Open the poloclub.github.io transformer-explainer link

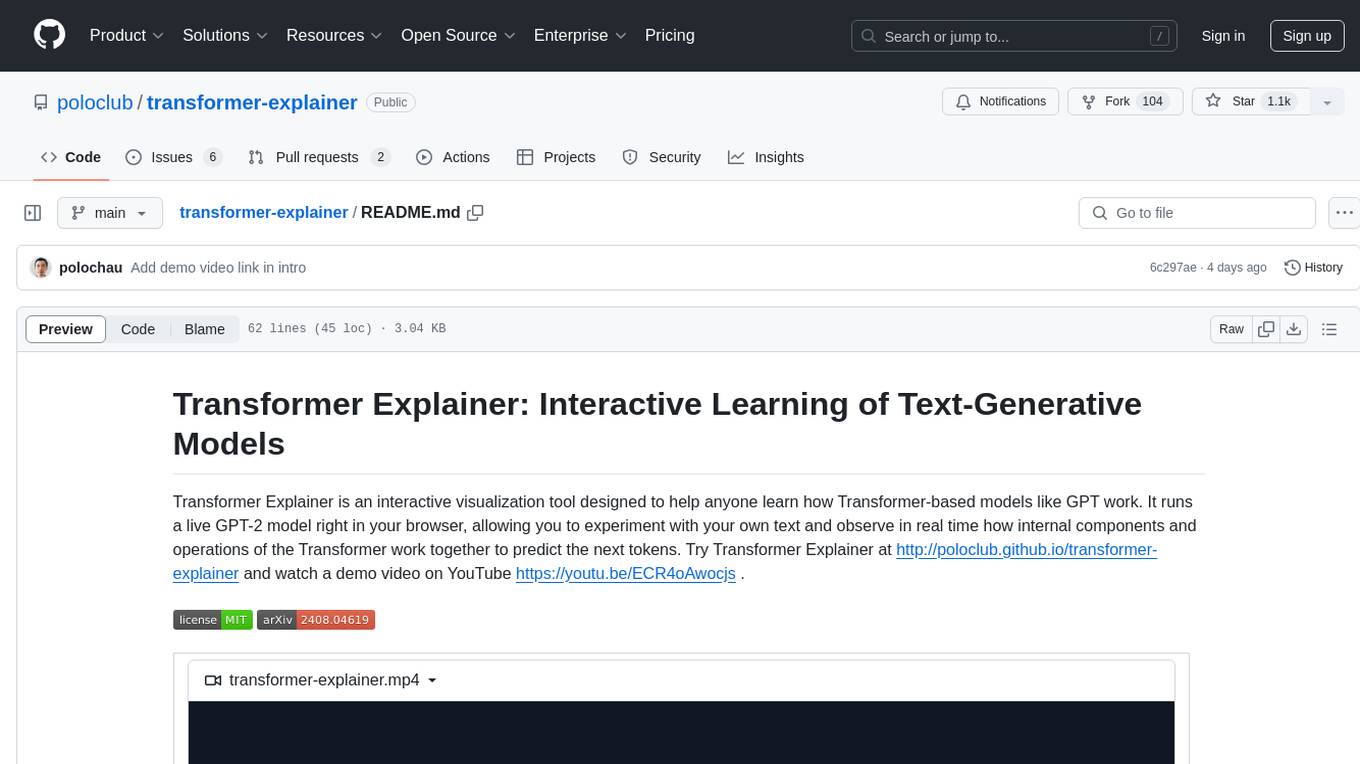[1026, 550]
